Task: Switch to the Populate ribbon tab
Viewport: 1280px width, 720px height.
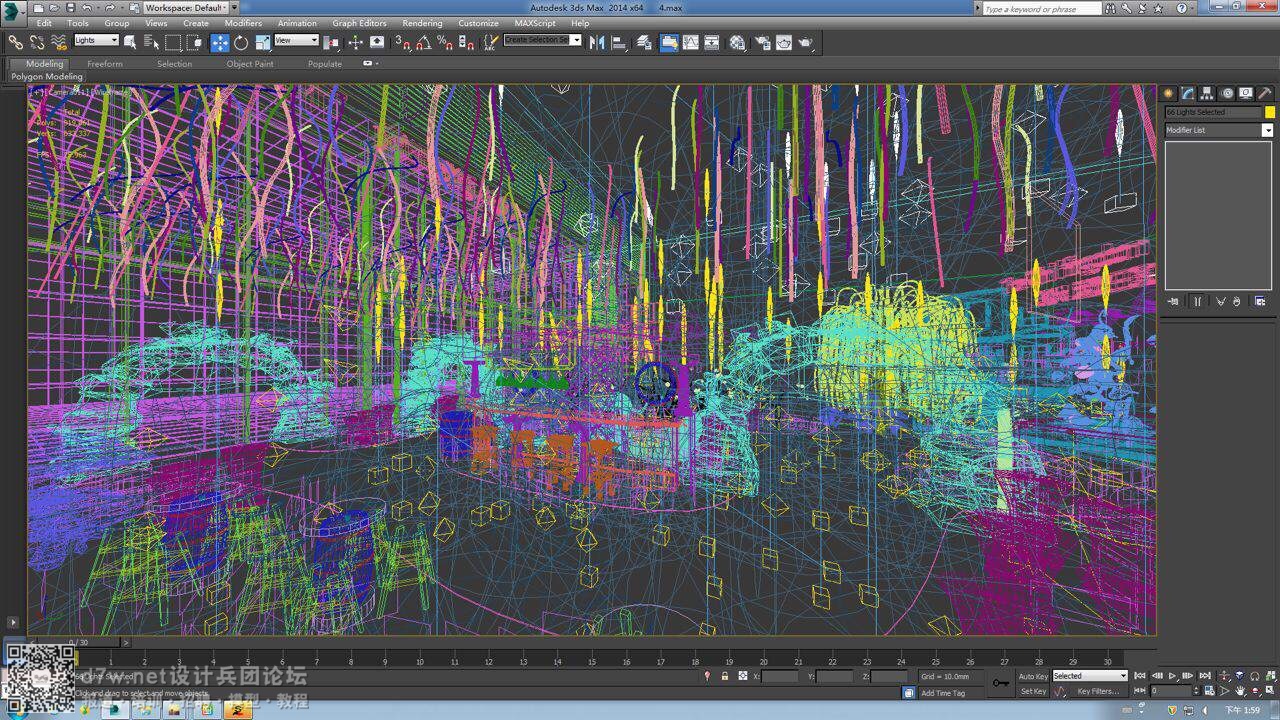Action: pos(325,64)
